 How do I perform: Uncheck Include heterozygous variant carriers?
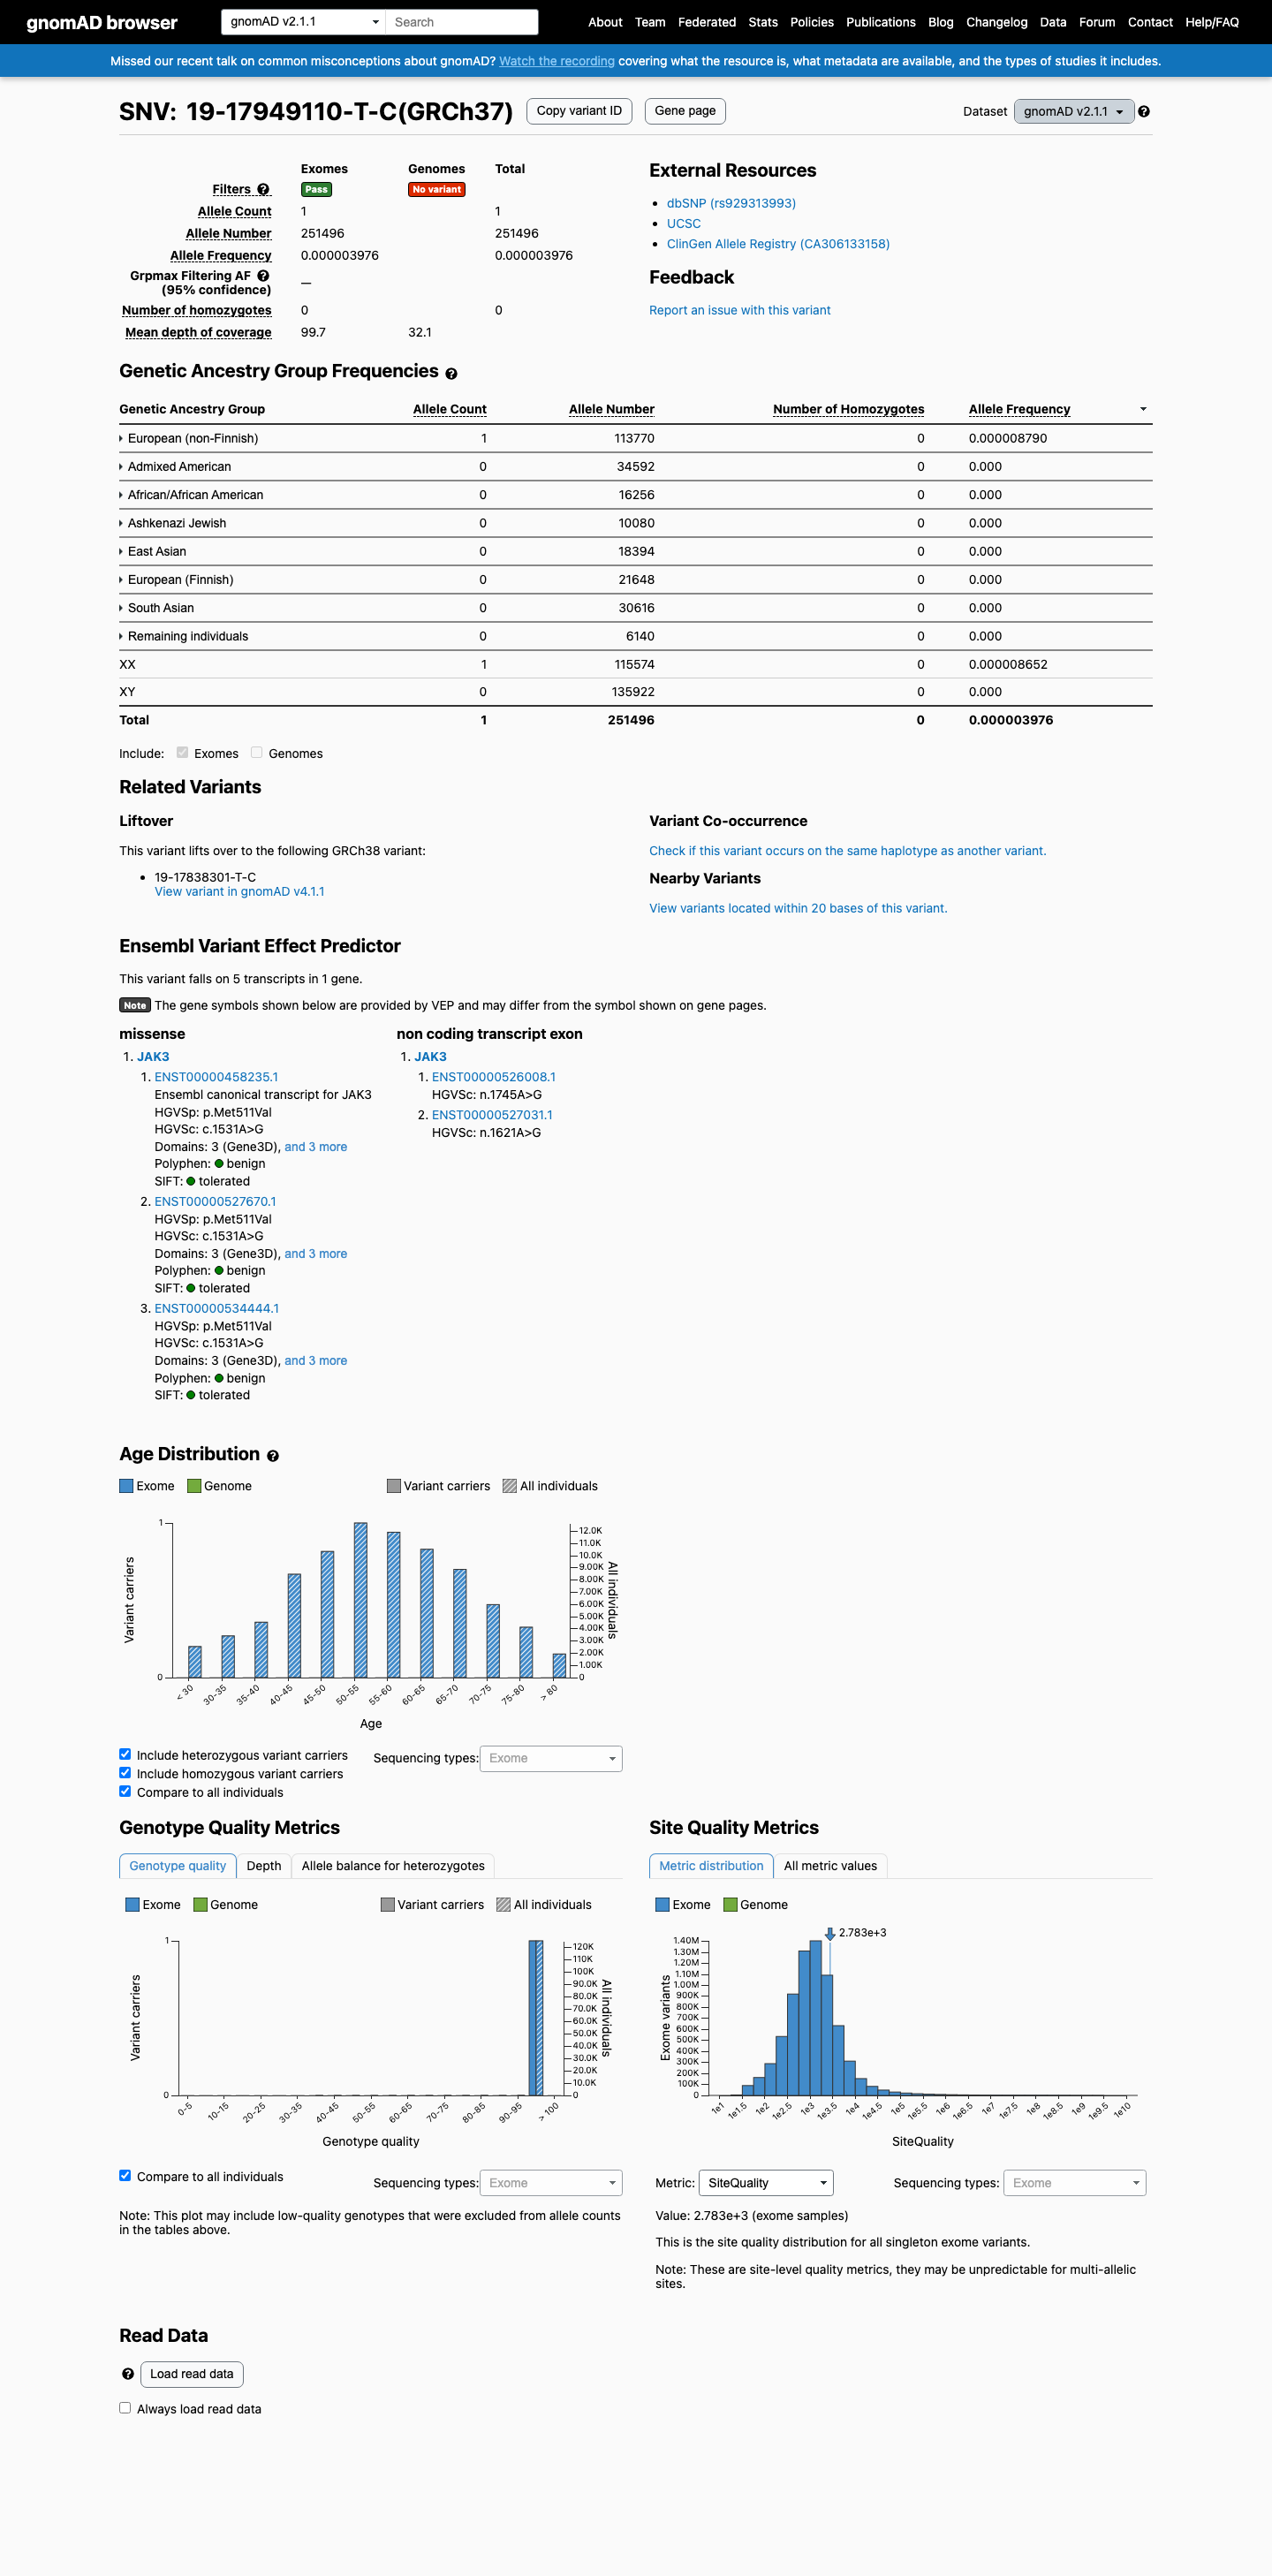click(125, 1753)
